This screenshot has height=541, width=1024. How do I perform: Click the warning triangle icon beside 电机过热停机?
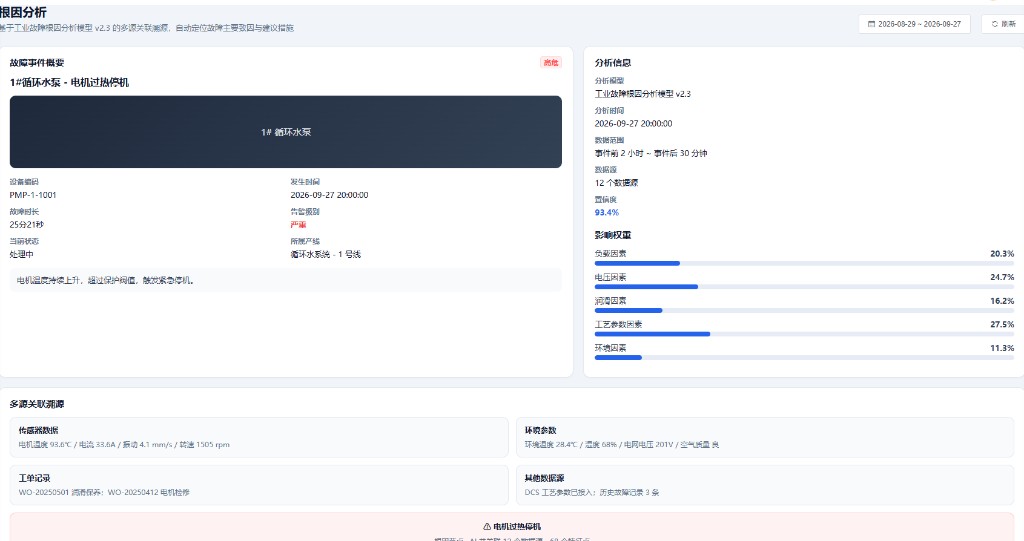coord(487,527)
